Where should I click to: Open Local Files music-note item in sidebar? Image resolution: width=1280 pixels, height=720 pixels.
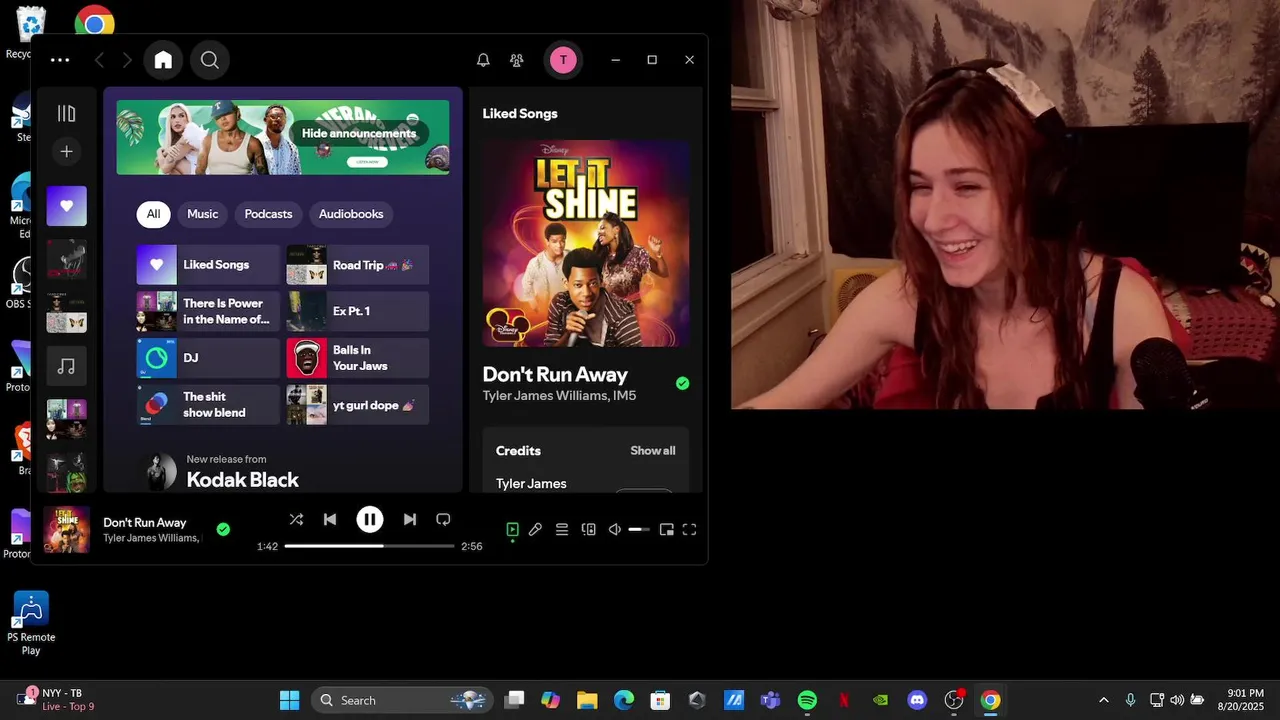point(67,366)
